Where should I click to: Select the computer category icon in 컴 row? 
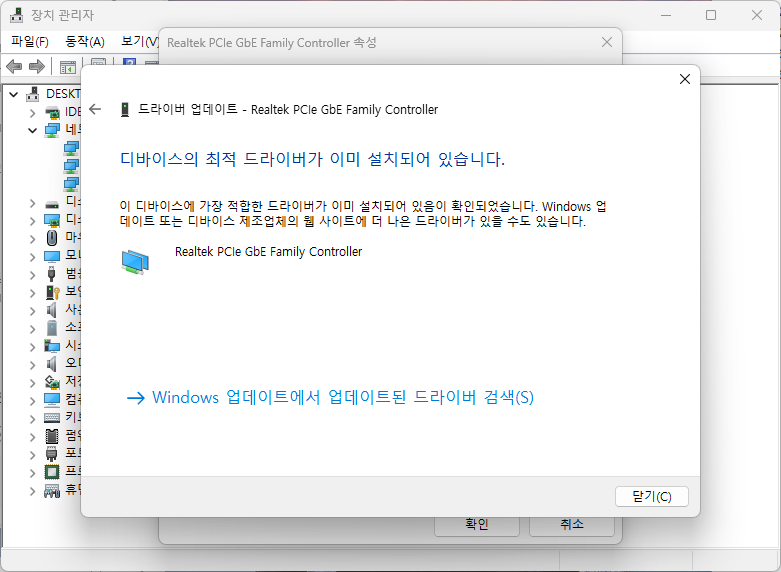point(52,400)
